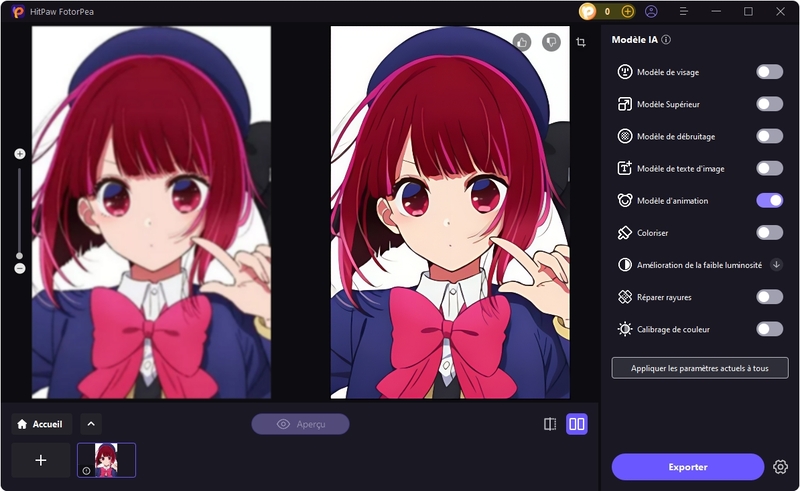Viewport: 800px width, 491px height.
Task: Enable Calibrage de couleur switch
Action: 769,329
